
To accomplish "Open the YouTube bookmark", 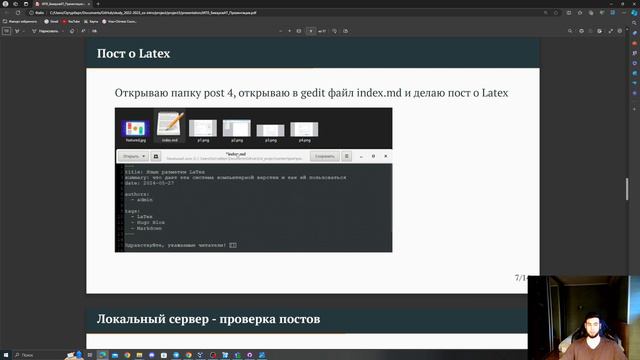I will [x=71, y=21].
